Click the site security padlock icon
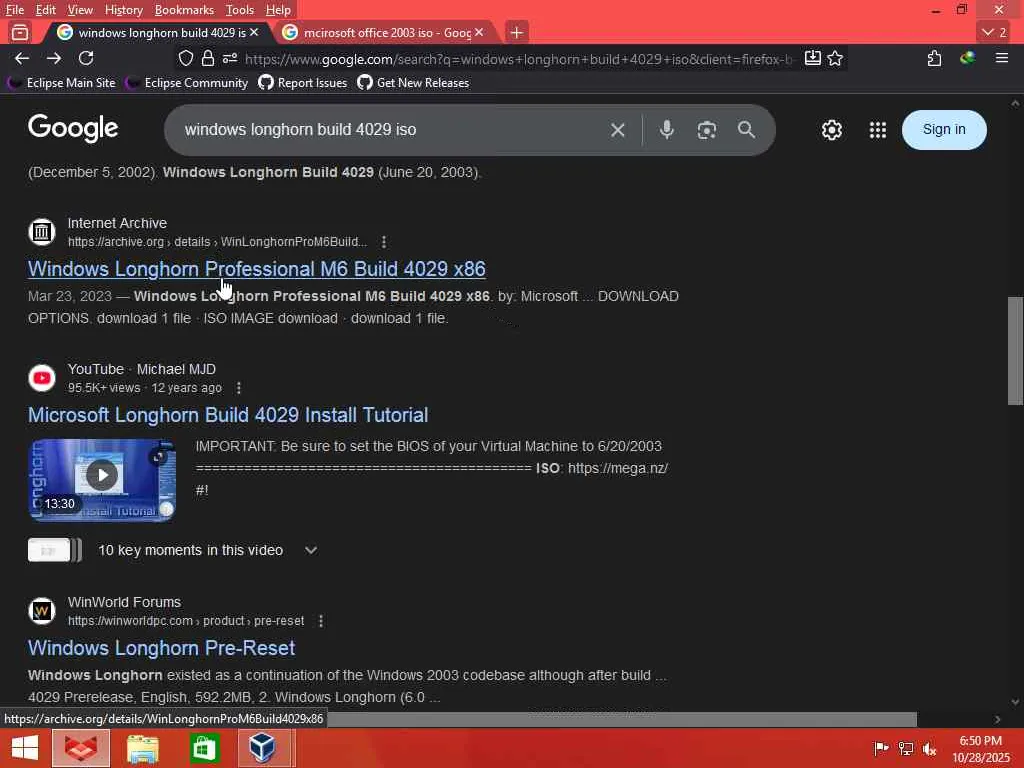The width and height of the screenshot is (1024, 768). coord(208,59)
